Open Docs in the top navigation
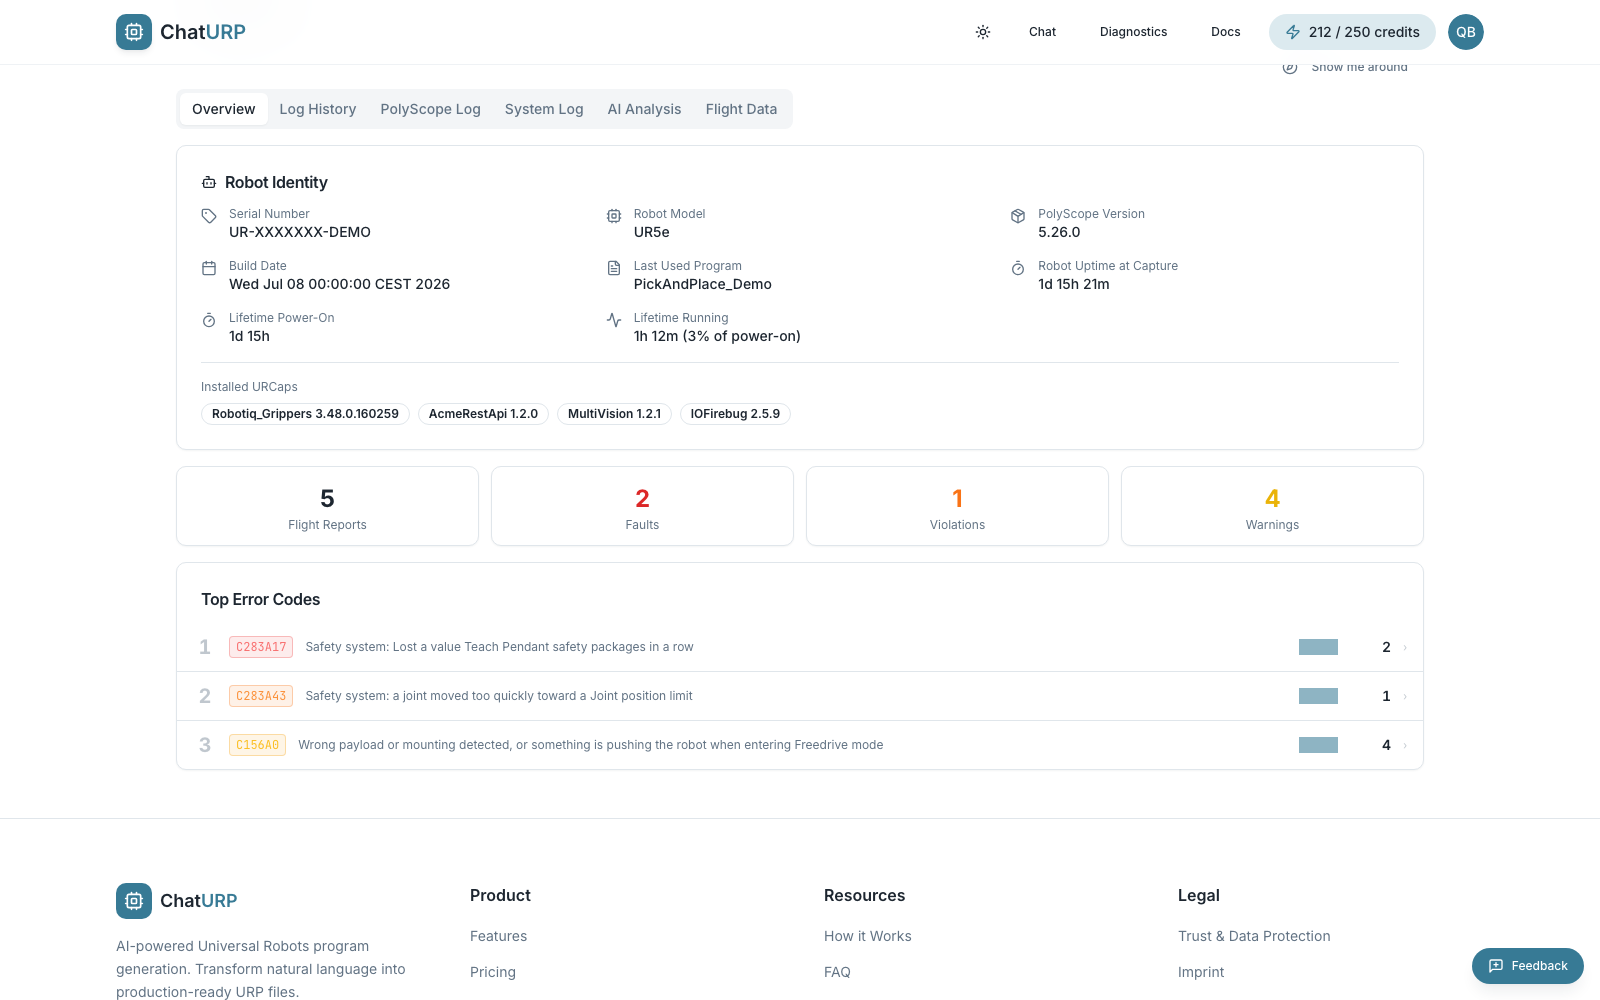 1225,32
